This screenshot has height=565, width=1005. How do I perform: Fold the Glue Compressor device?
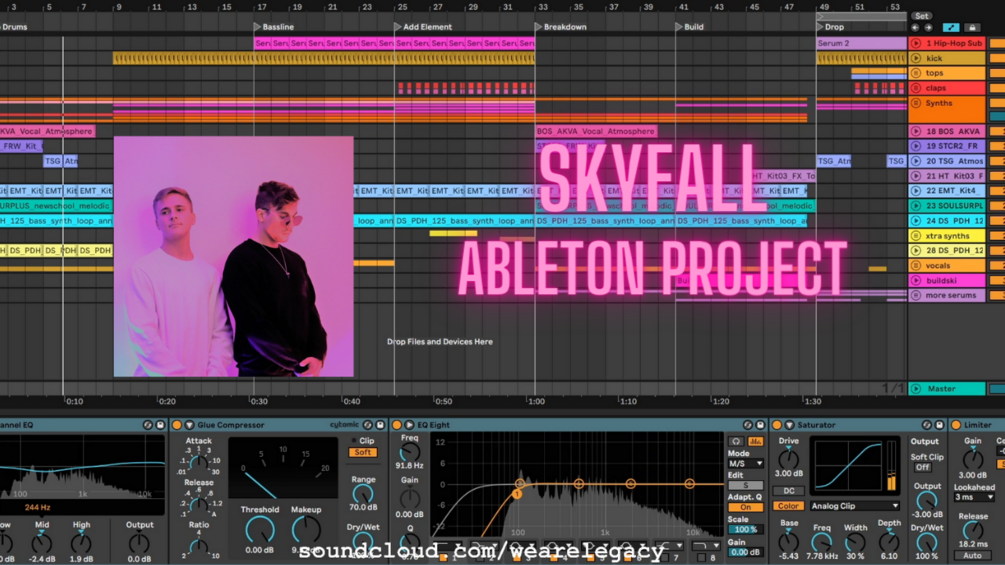(x=189, y=425)
